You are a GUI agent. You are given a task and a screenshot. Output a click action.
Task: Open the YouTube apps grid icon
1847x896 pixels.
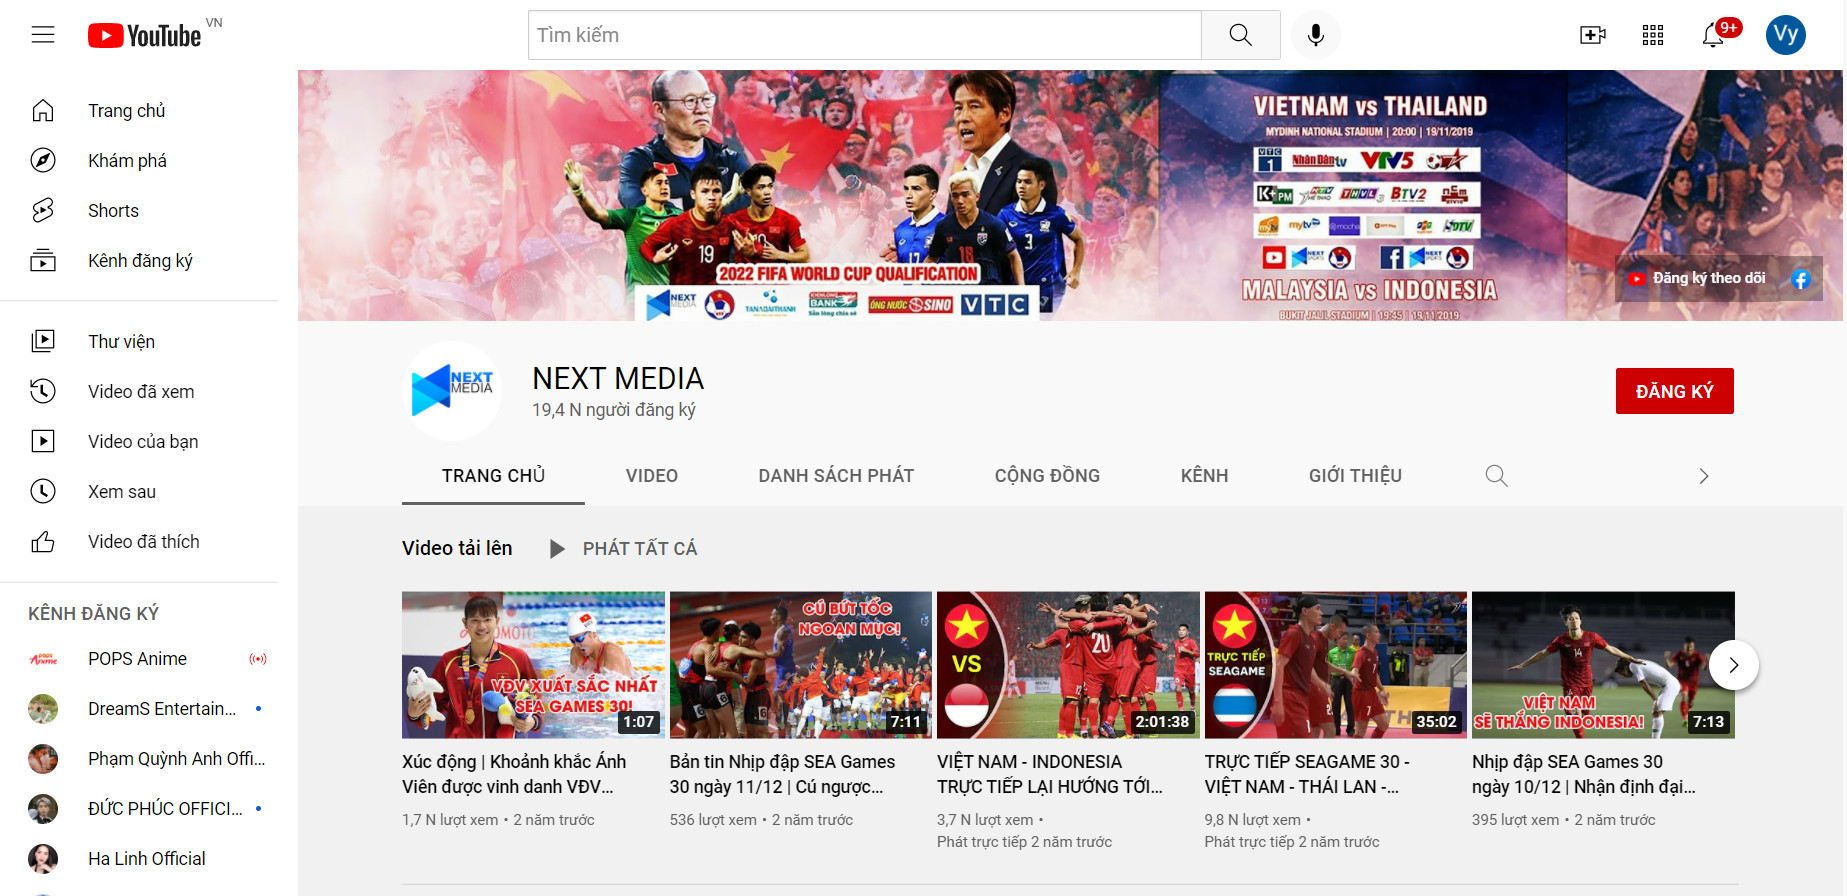coord(1653,35)
